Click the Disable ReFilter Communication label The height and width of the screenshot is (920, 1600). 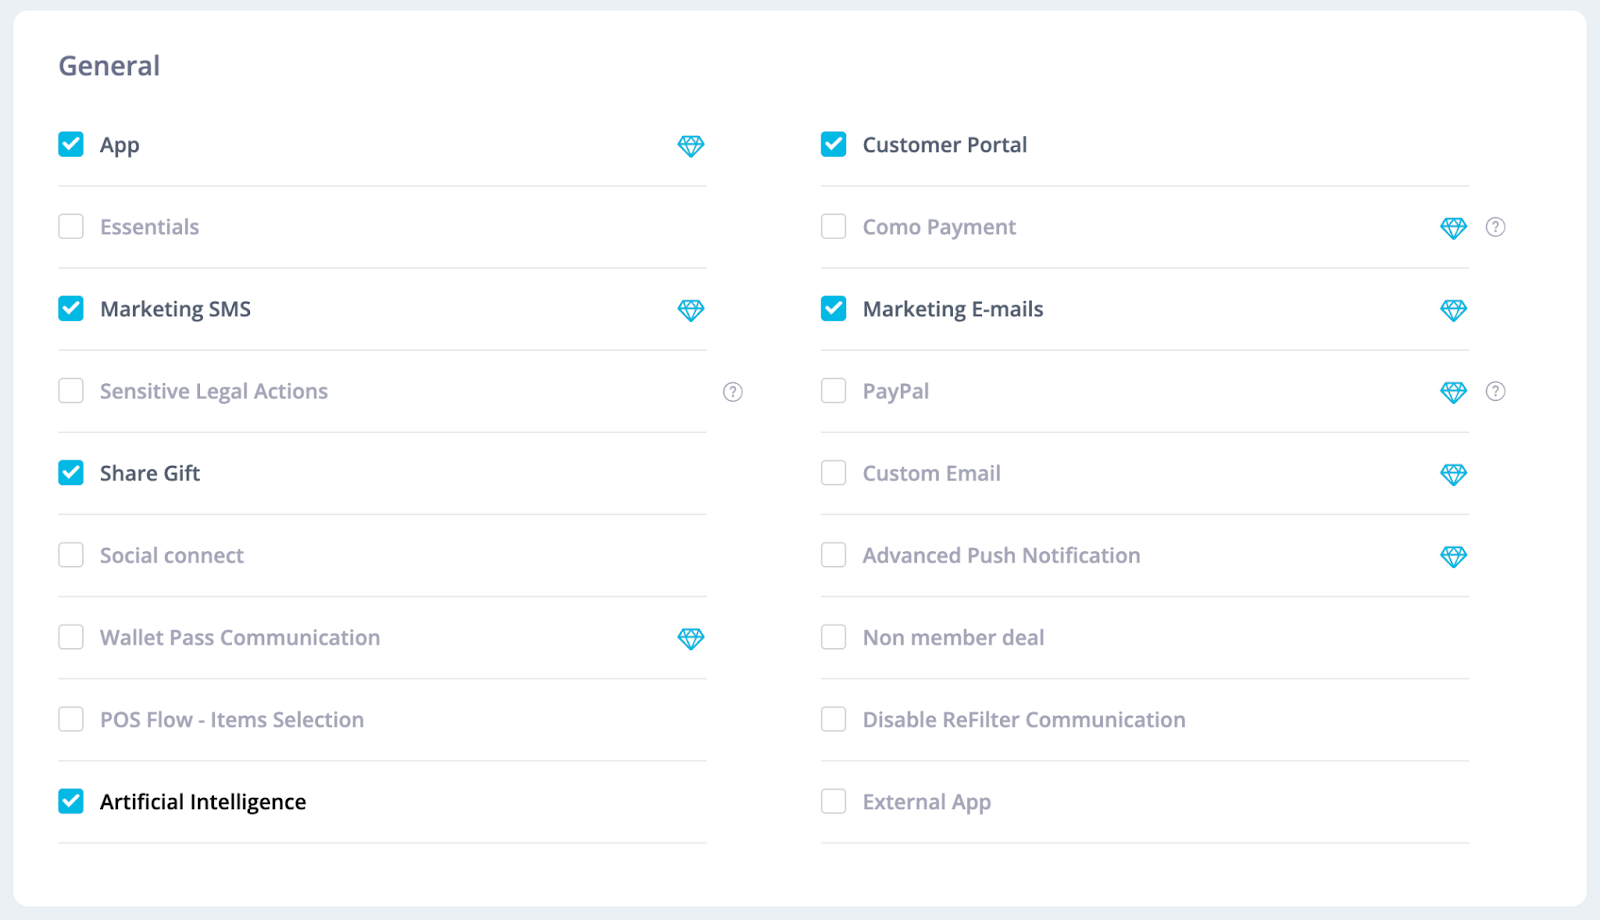(x=1024, y=720)
